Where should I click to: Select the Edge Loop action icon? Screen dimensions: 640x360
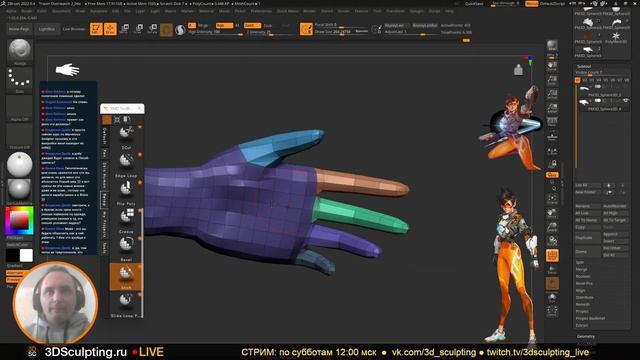tap(126, 162)
